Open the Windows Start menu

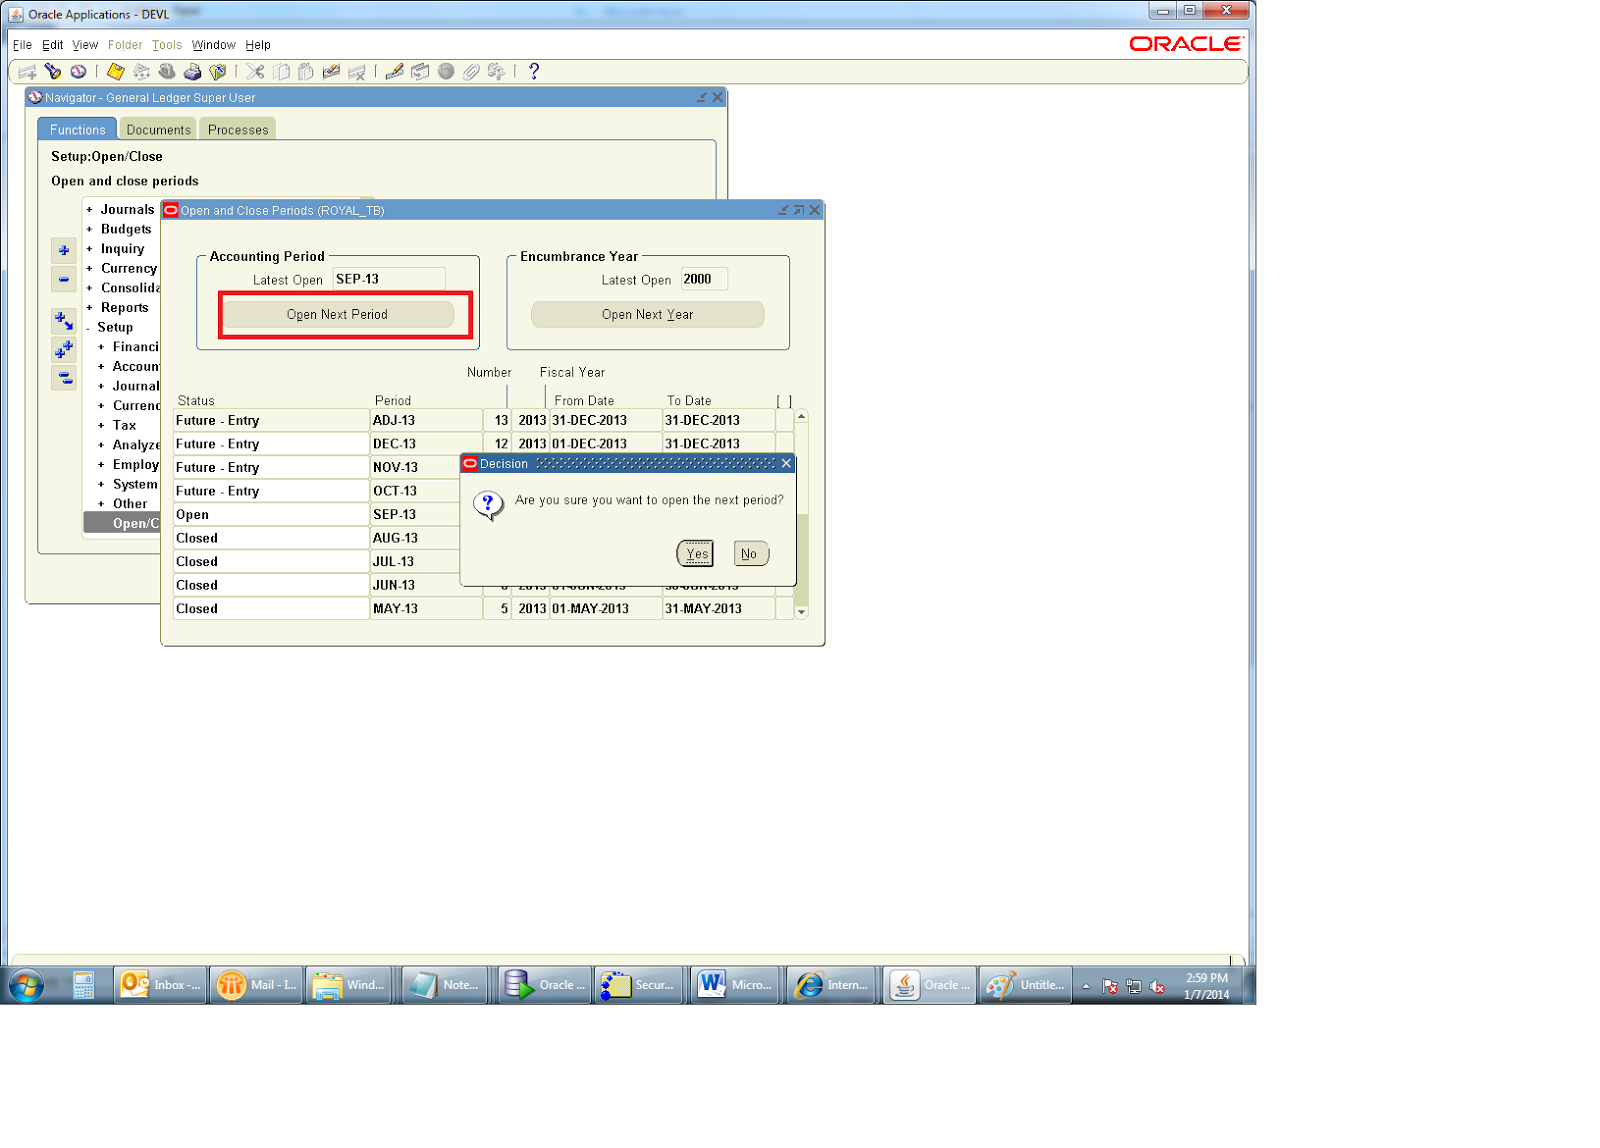27,986
